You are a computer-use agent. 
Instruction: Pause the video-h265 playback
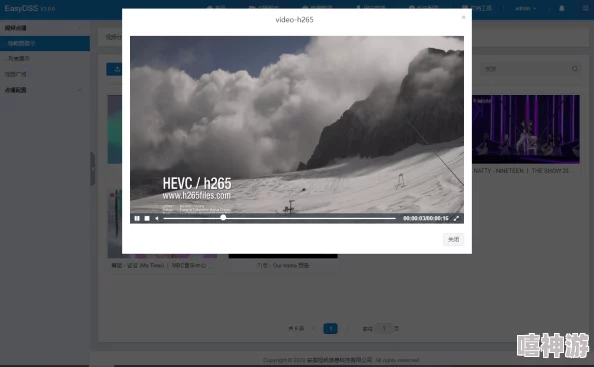pos(137,219)
